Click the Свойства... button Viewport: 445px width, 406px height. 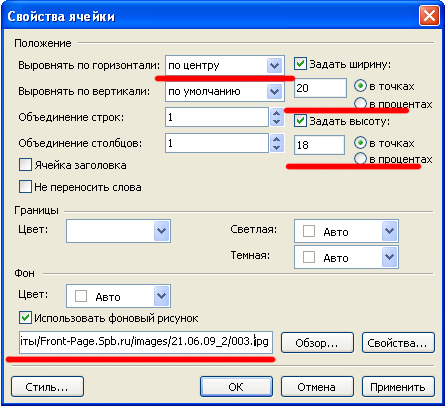(398, 343)
